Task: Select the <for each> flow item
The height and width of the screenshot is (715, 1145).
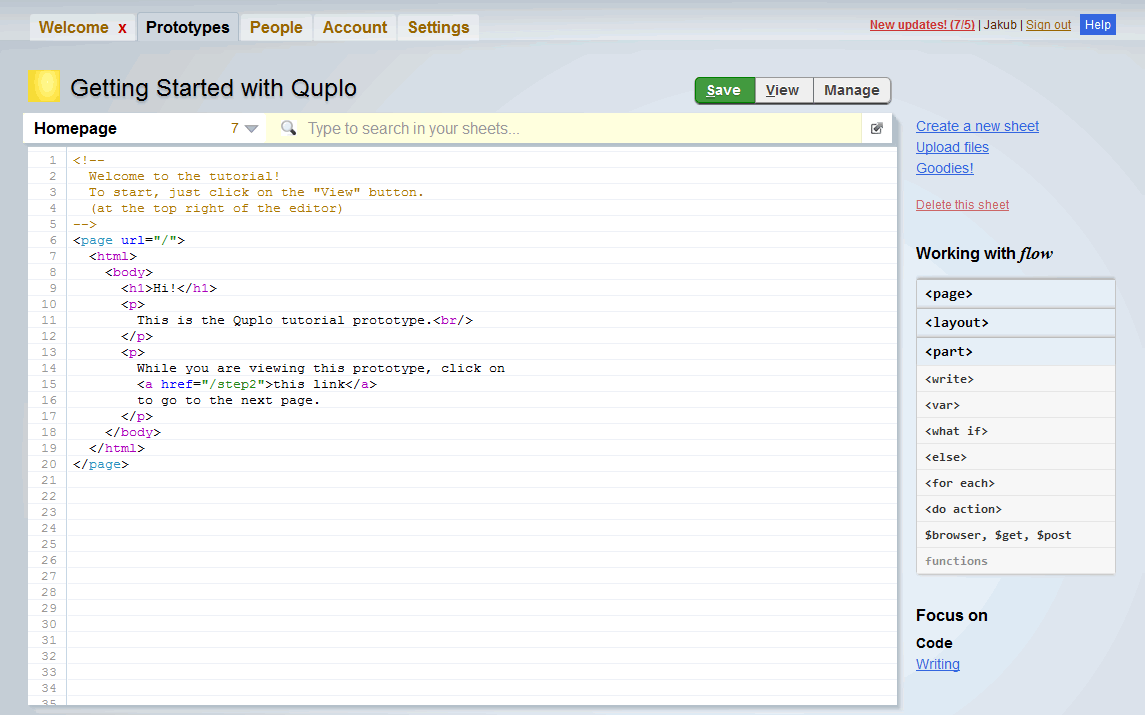Action: pos(1016,483)
